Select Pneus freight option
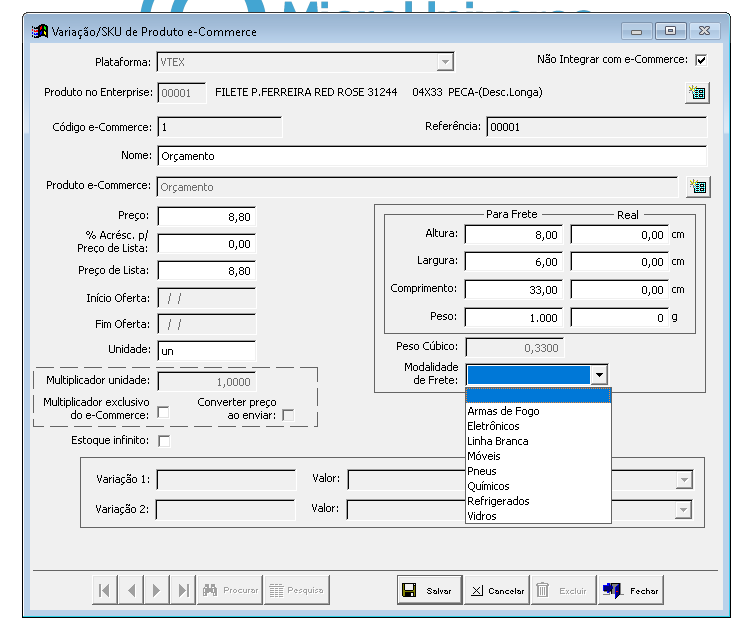This screenshot has height=631, width=739. pos(538,471)
